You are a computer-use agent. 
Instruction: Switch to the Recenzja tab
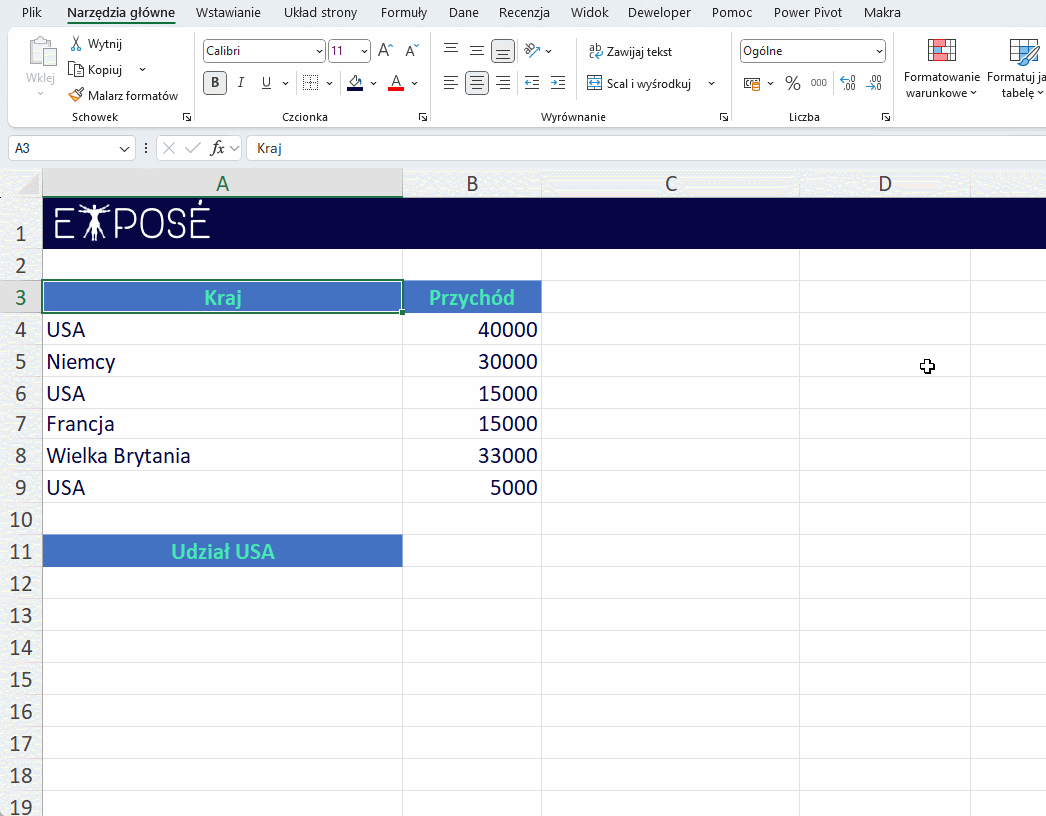tap(524, 12)
